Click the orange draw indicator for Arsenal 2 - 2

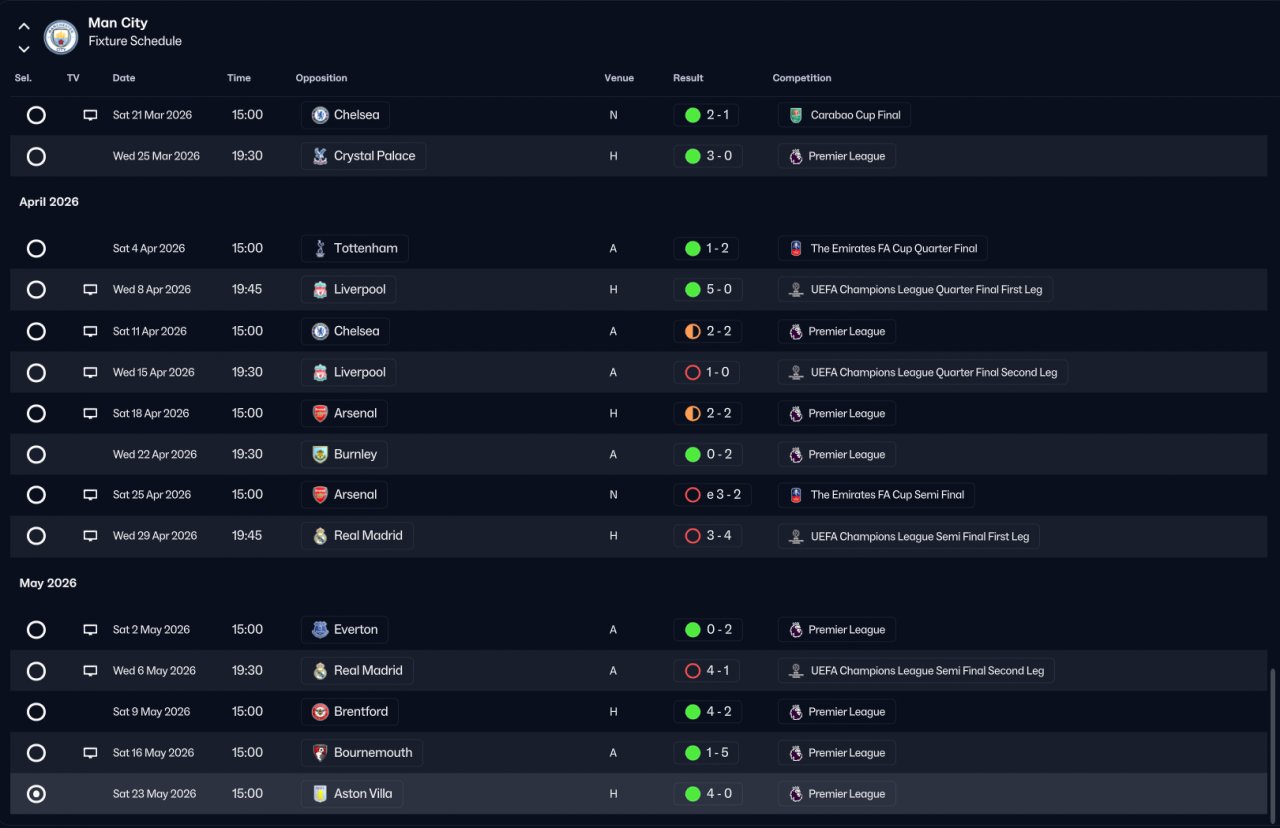pos(692,413)
